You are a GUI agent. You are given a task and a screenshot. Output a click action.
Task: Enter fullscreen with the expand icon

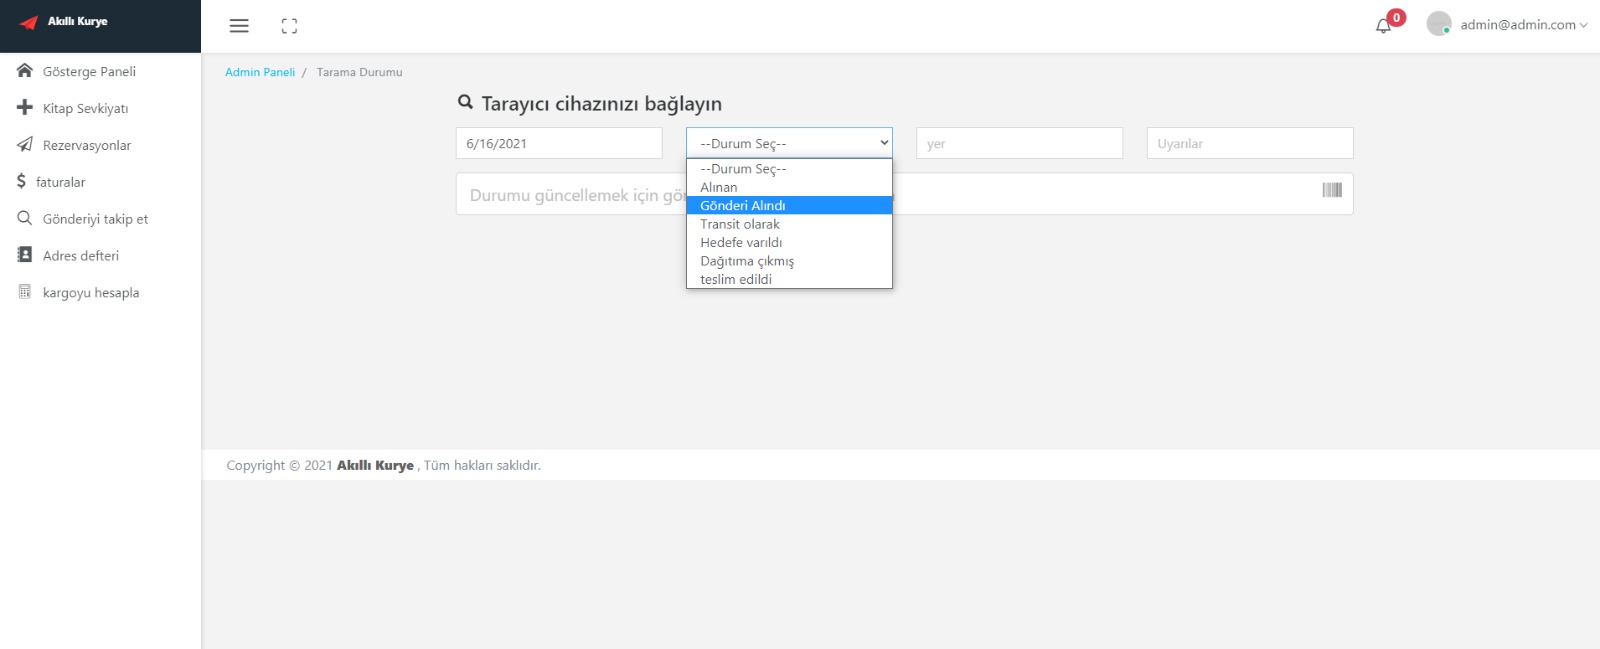[x=289, y=26]
